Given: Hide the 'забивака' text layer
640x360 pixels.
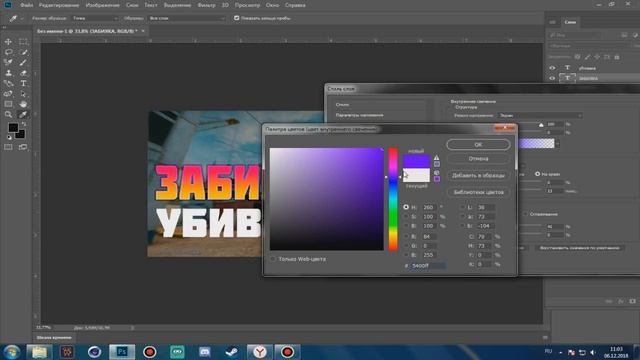Looking at the screenshot, I should (552, 78).
